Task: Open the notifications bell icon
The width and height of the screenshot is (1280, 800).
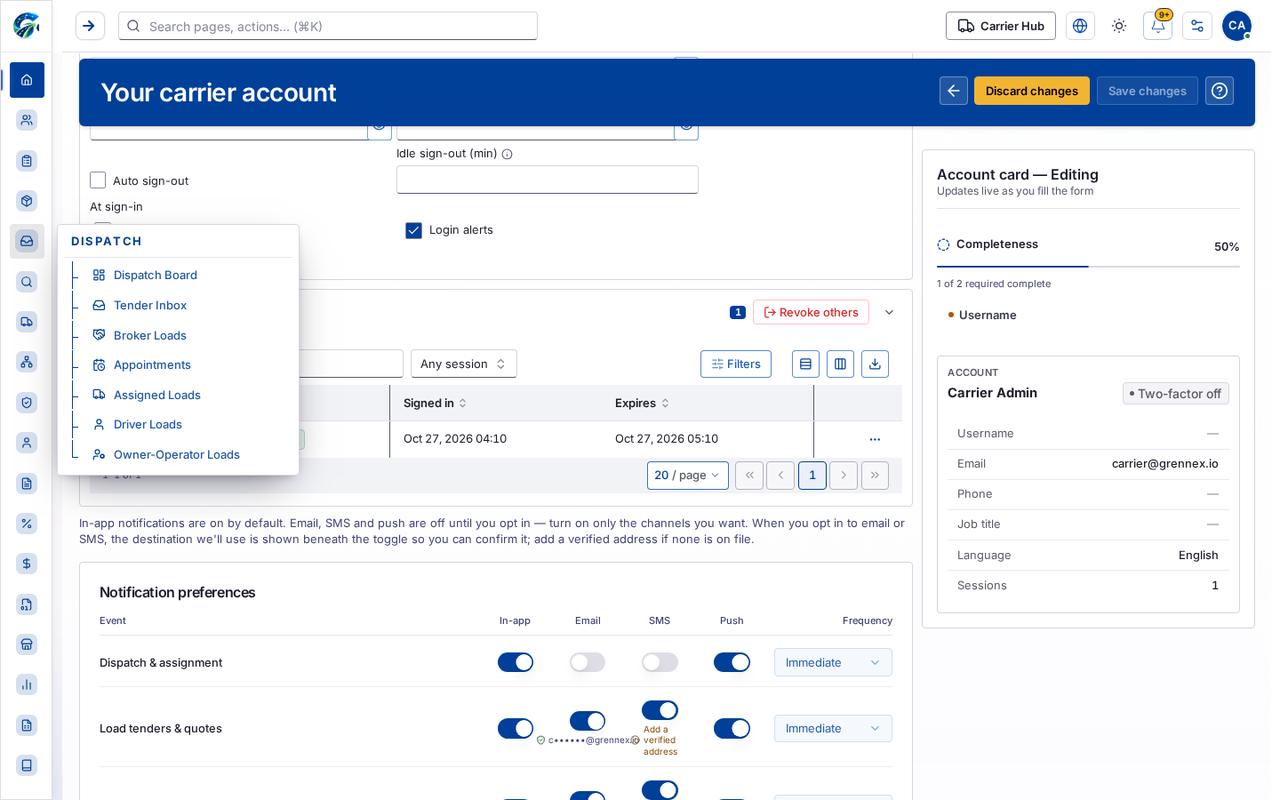Action: 1157,26
